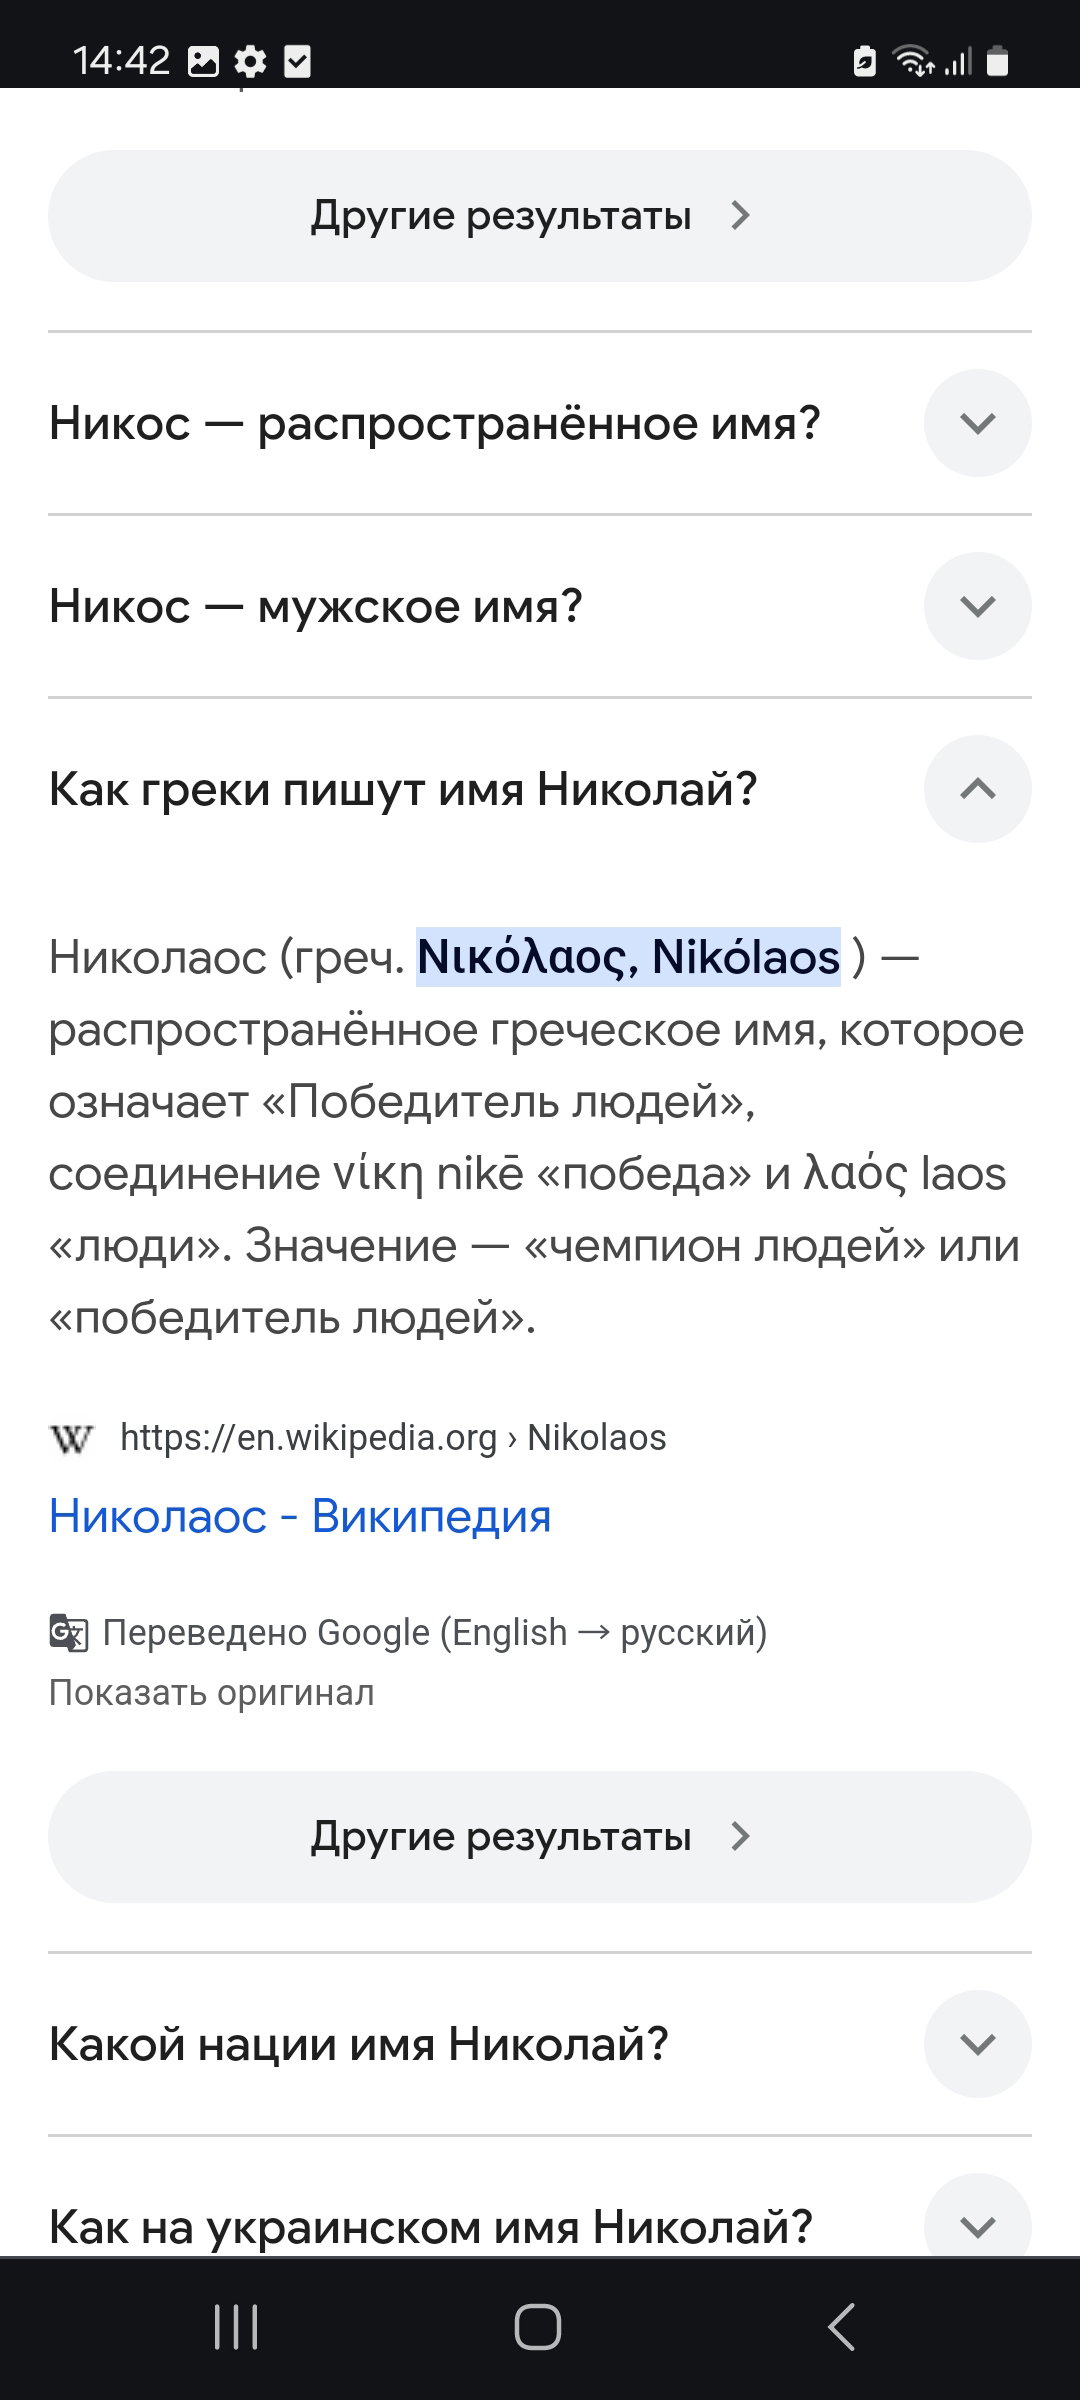Open recent apps navigation button
1080x2400 pixels.
tap(236, 2327)
